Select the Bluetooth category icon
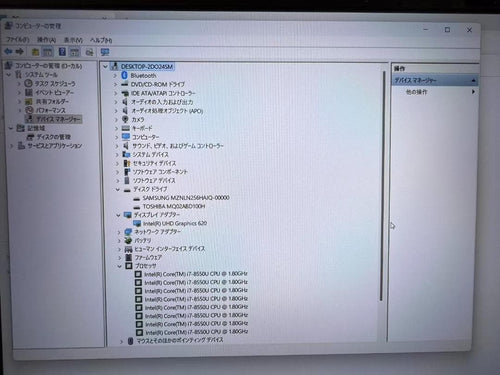 pyautogui.click(x=124, y=75)
